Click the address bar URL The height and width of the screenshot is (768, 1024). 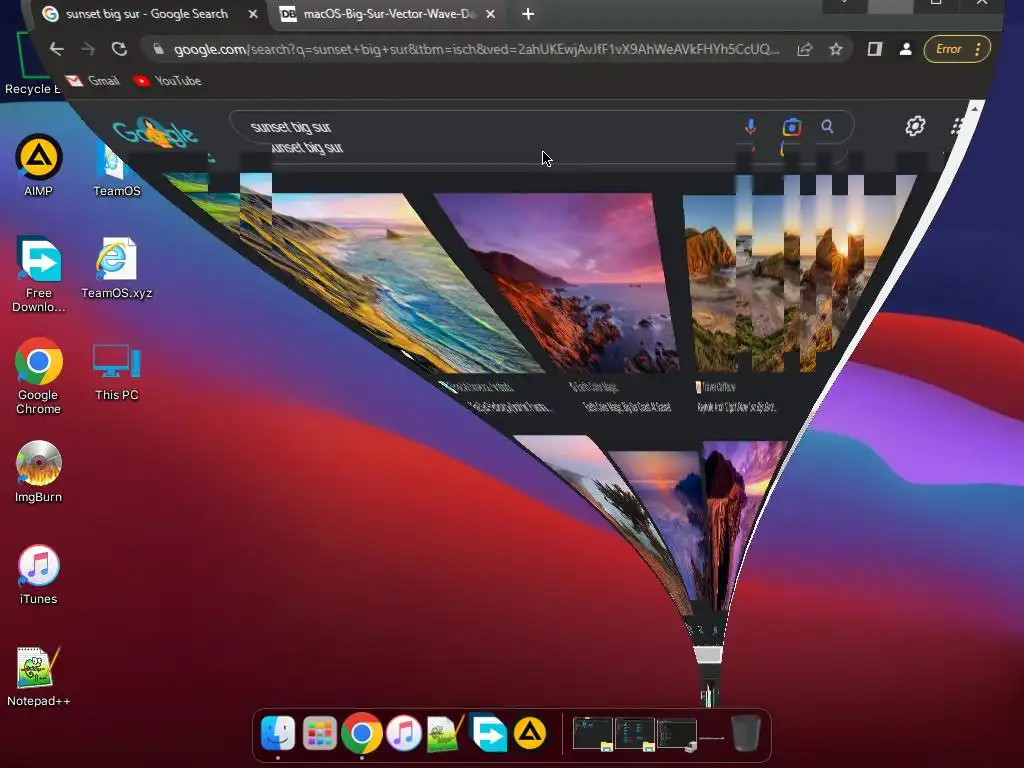pos(475,49)
